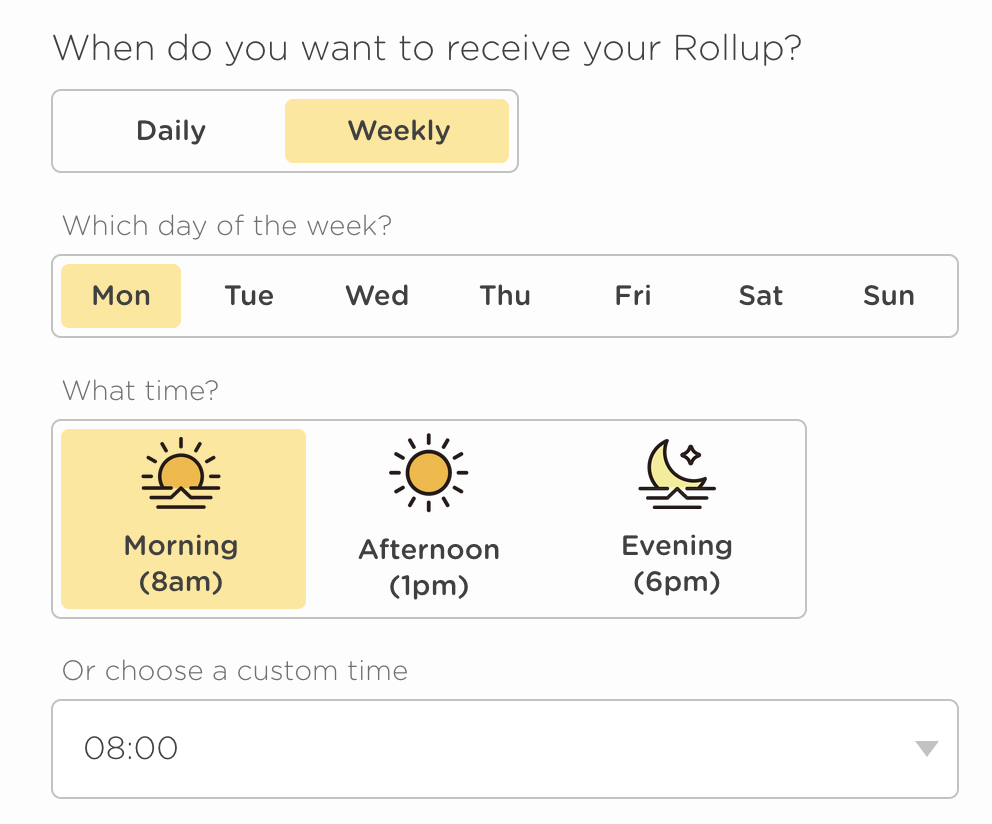Keep Weekly rollup frequency selected
This screenshot has width=992, height=824.
(397, 131)
